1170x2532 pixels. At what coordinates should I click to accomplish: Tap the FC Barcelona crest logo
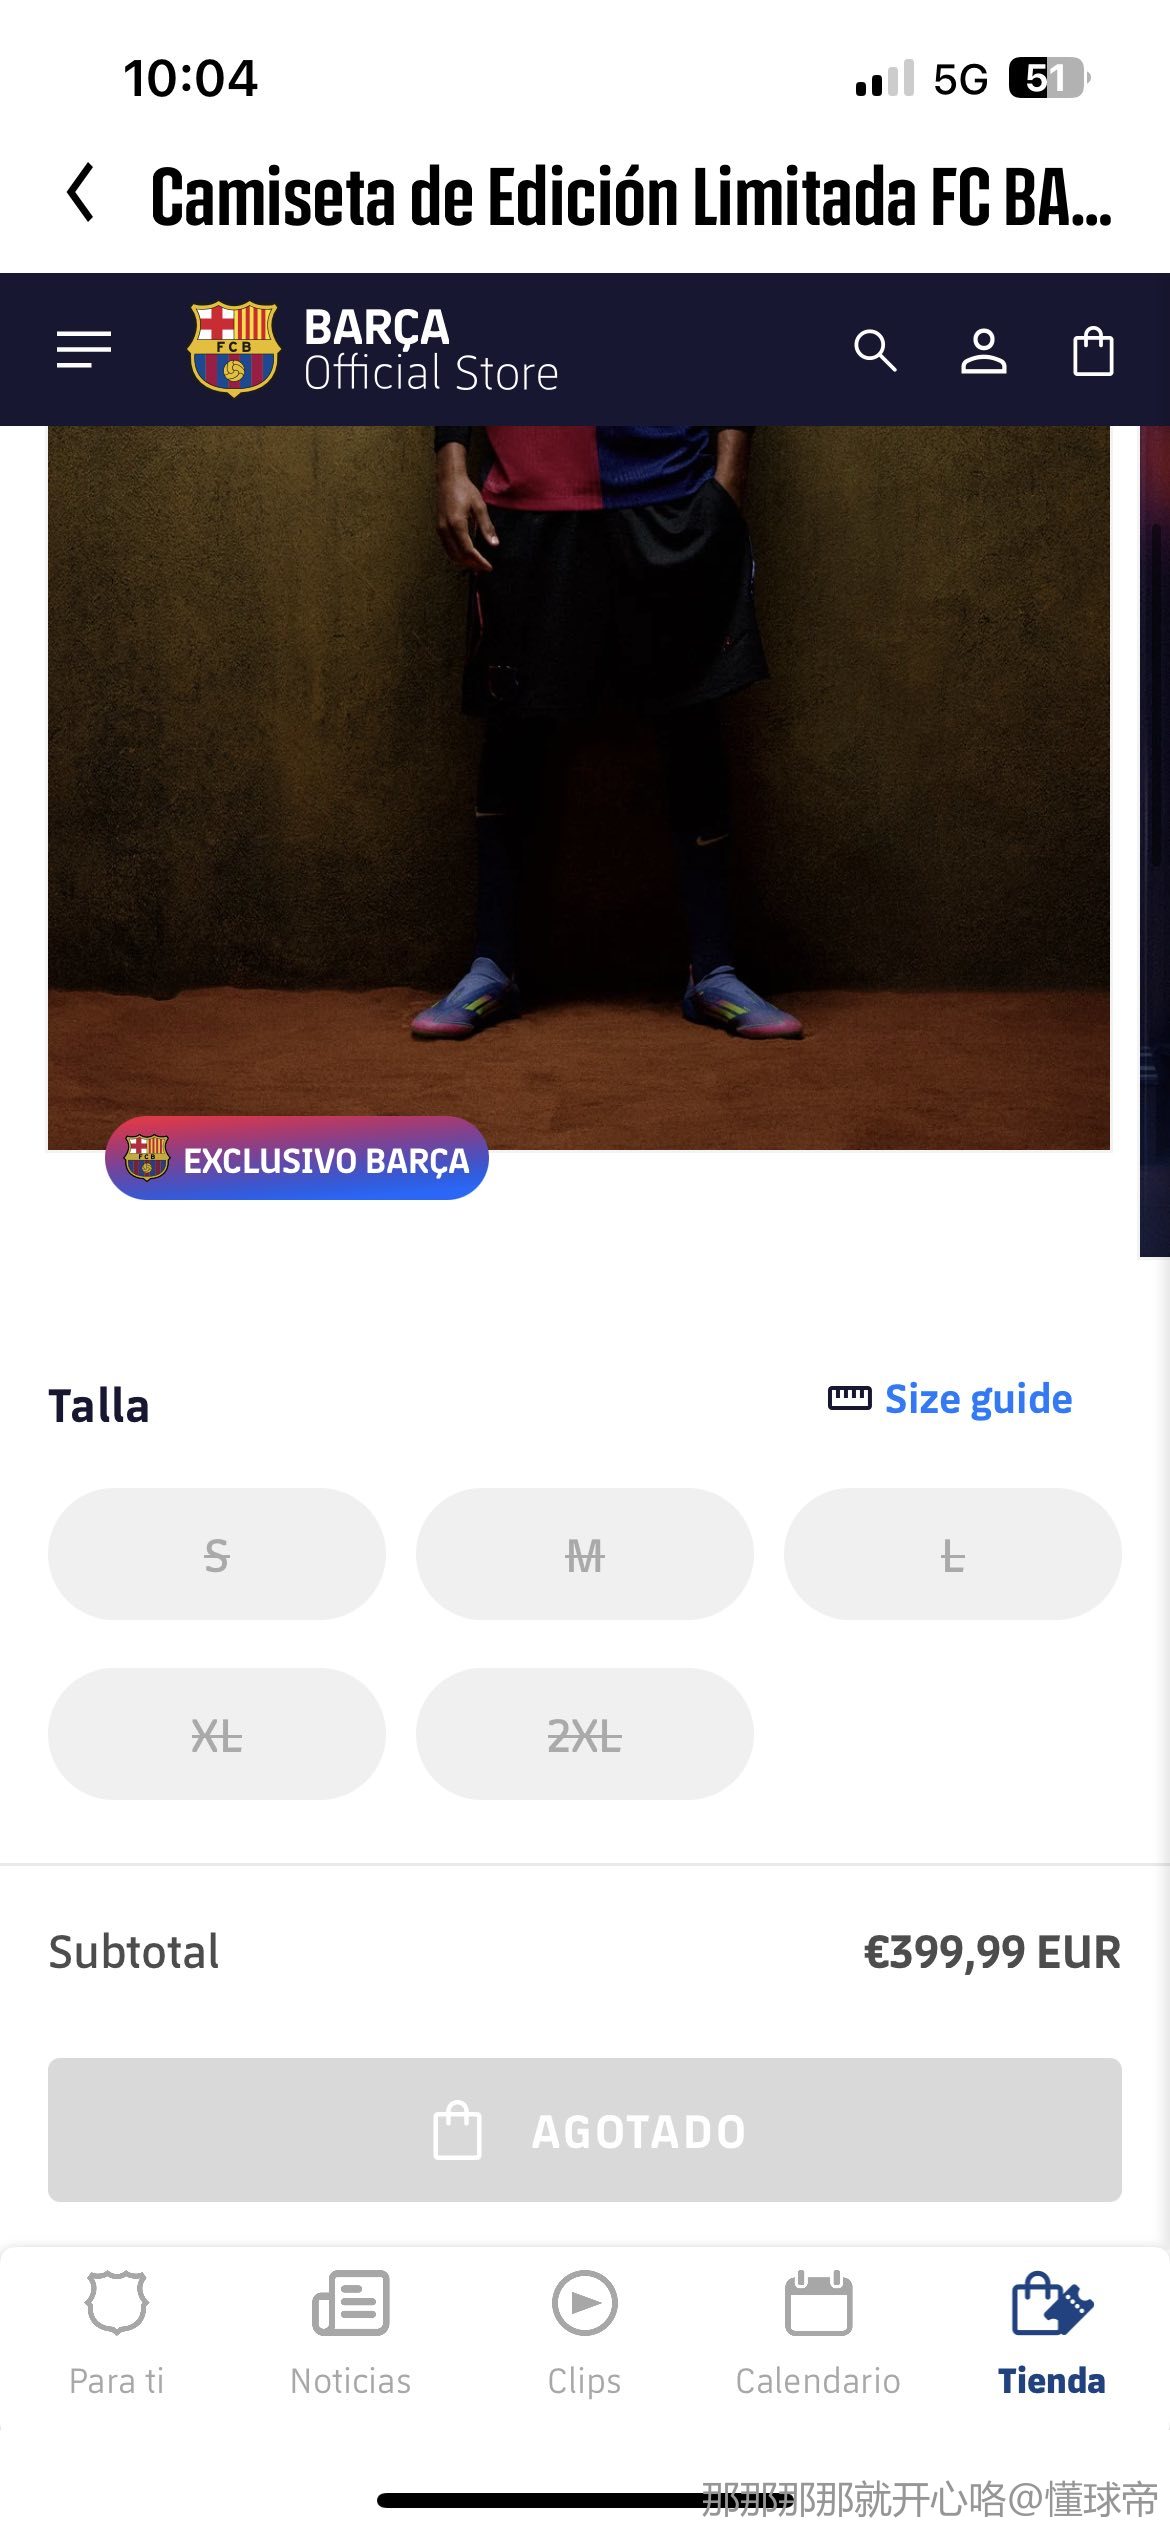(233, 349)
